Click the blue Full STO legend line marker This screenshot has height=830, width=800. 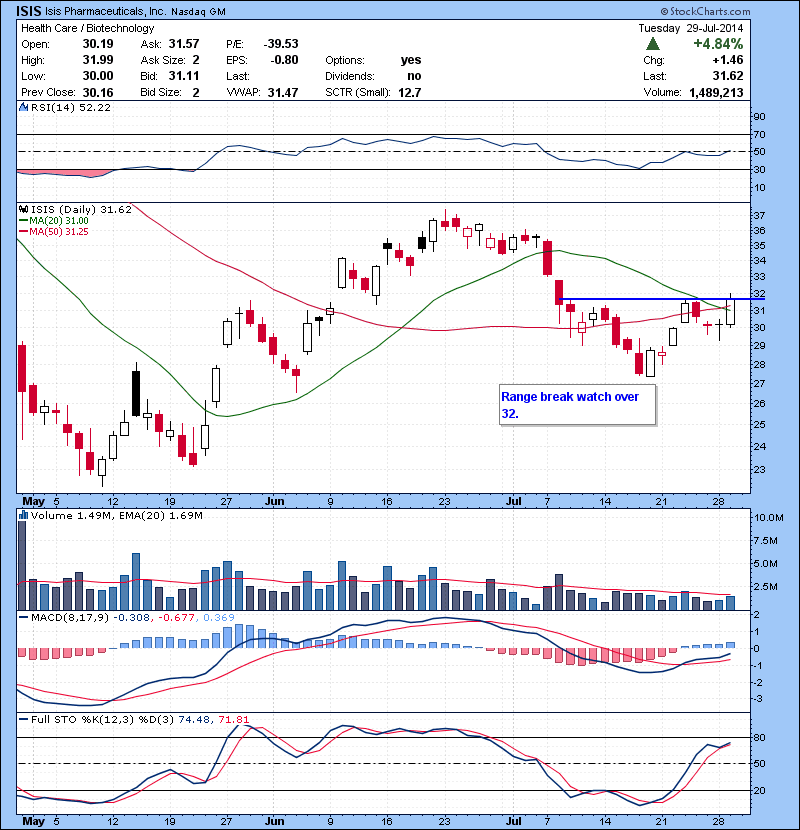[23, 719]
